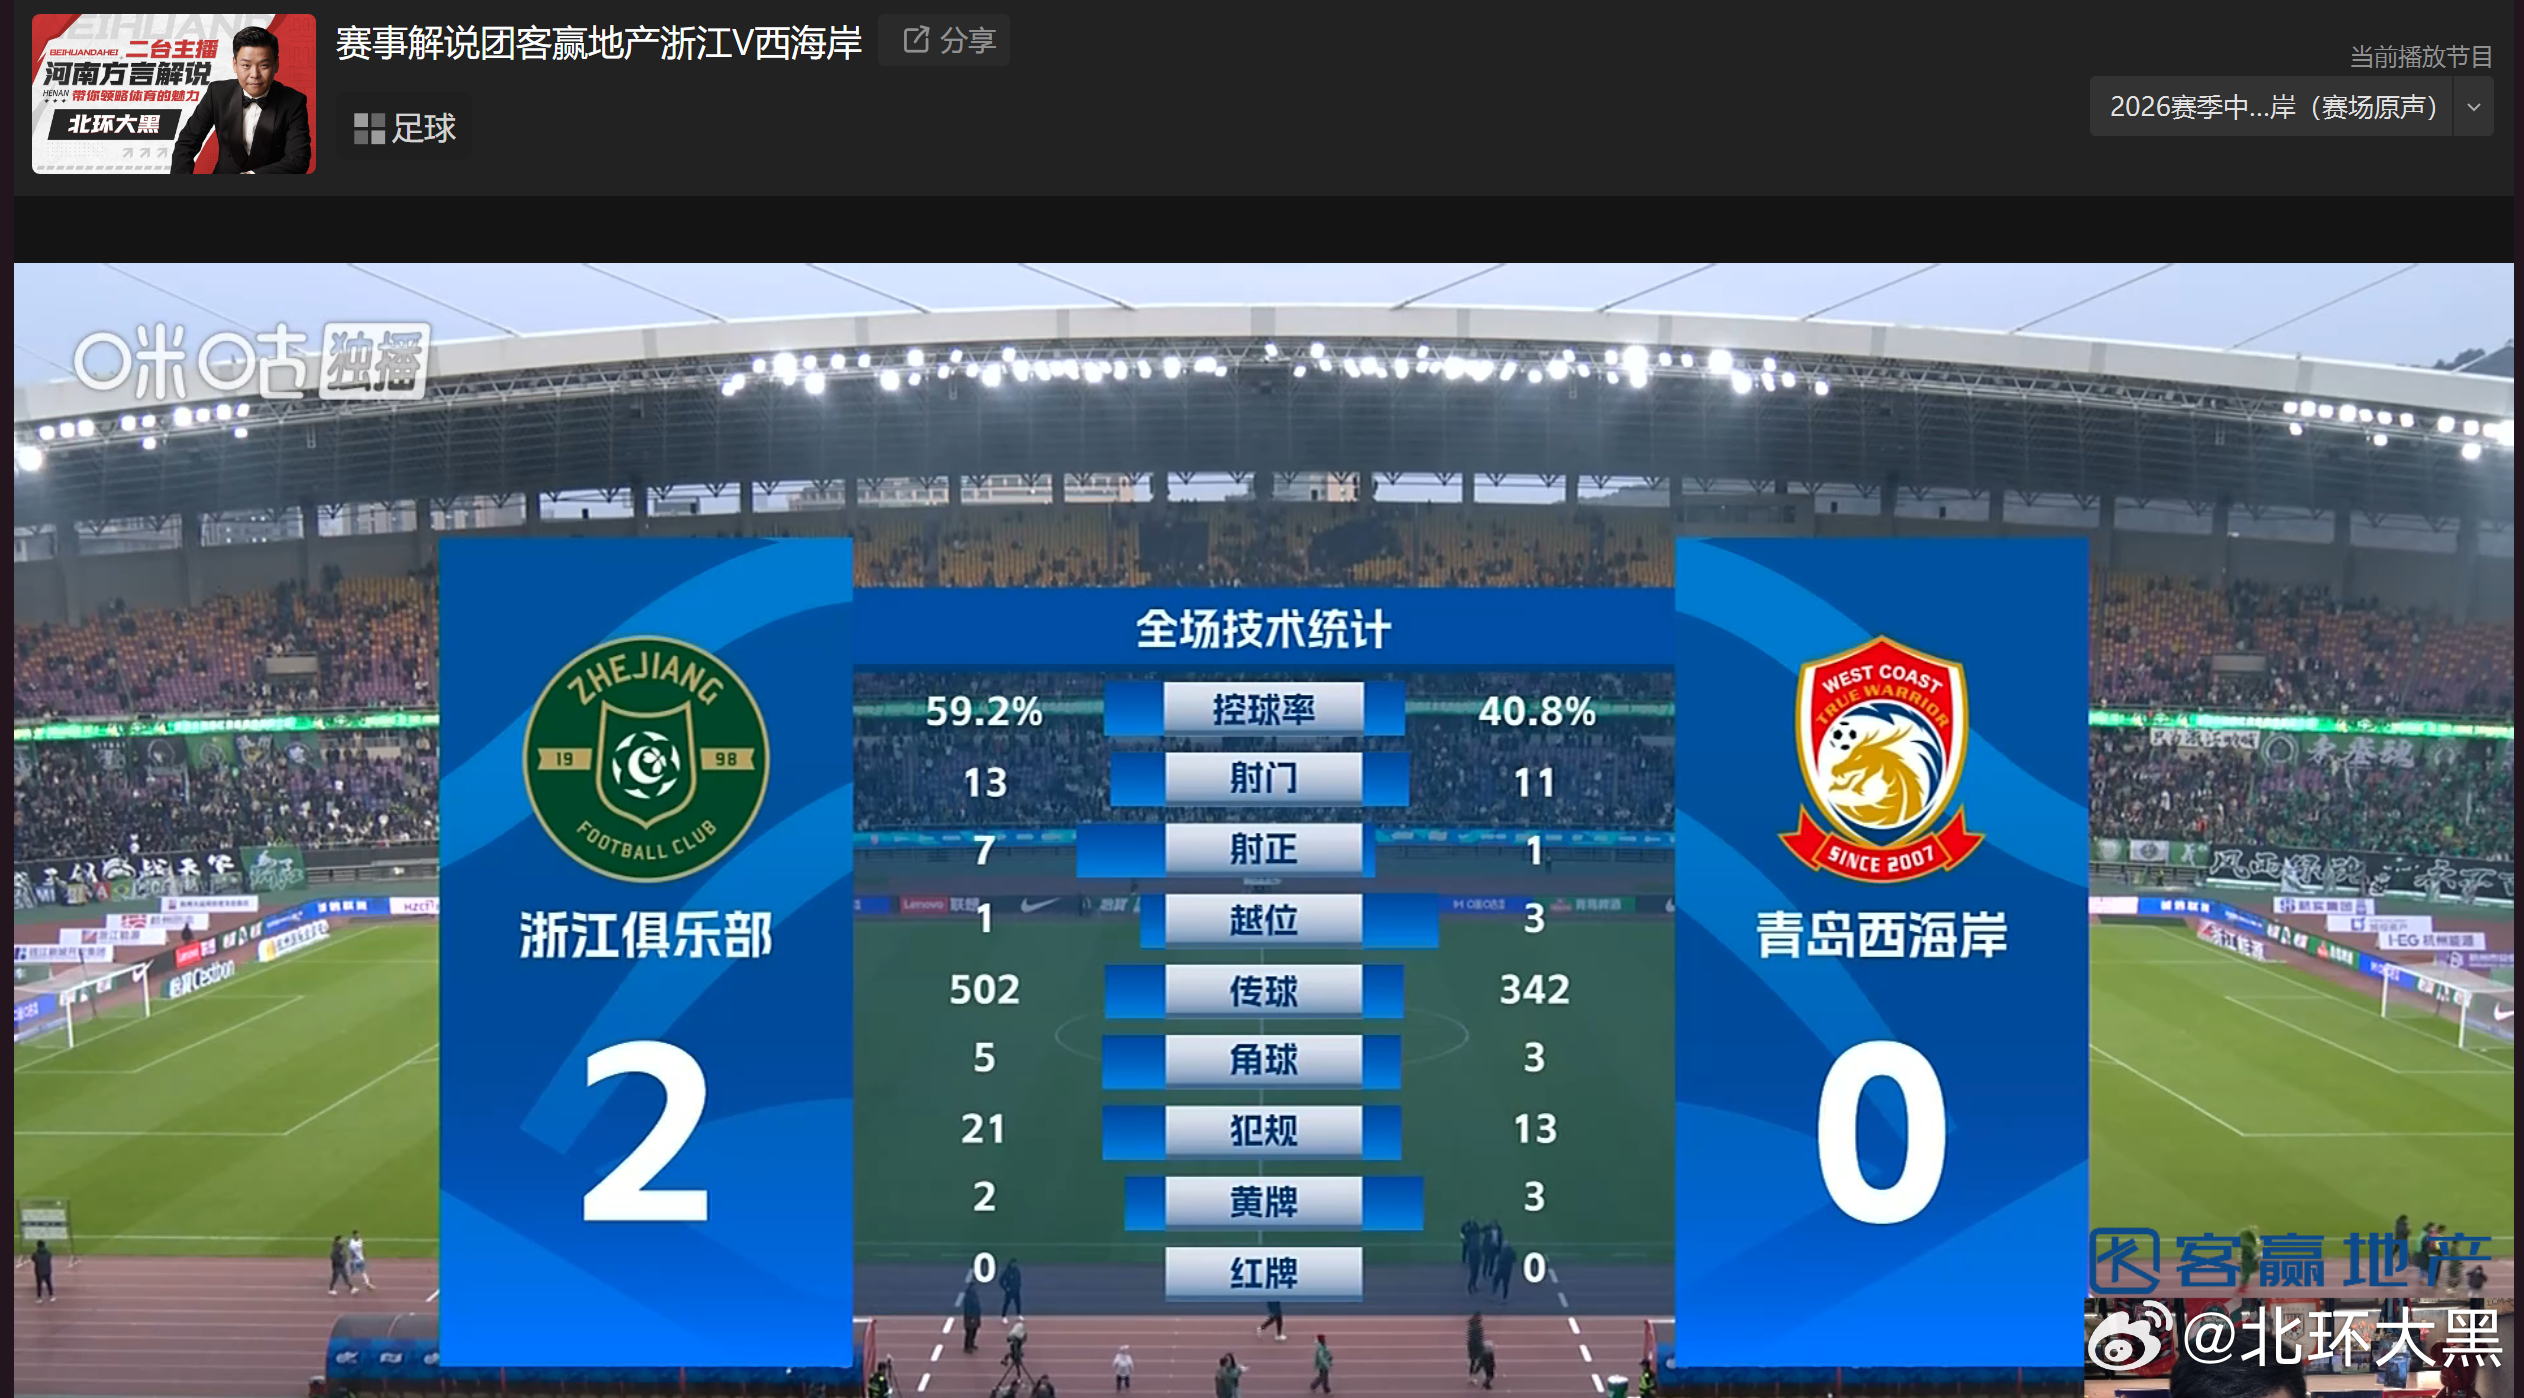This screenshot has width=2524, height=1398.
Task: Select the 足球 category tag
Action: [x=405, y=128]
